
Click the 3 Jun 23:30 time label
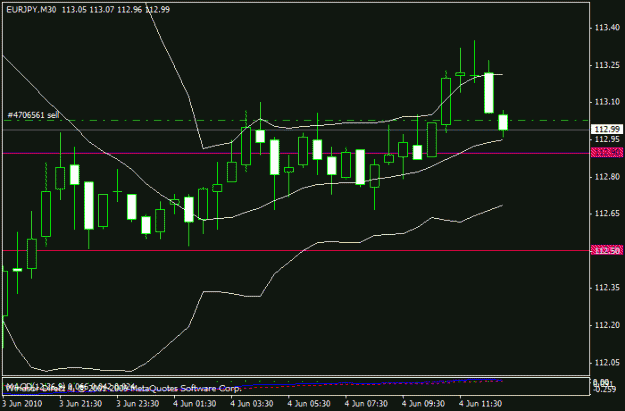(138, 403)
